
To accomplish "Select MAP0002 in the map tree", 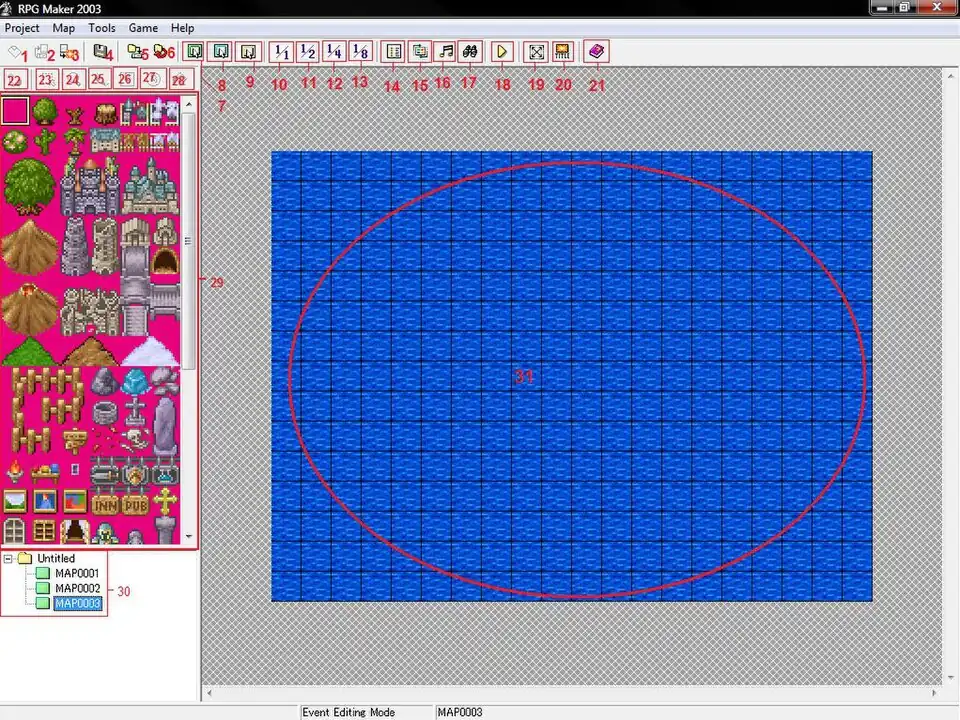I will coord(76,588).
